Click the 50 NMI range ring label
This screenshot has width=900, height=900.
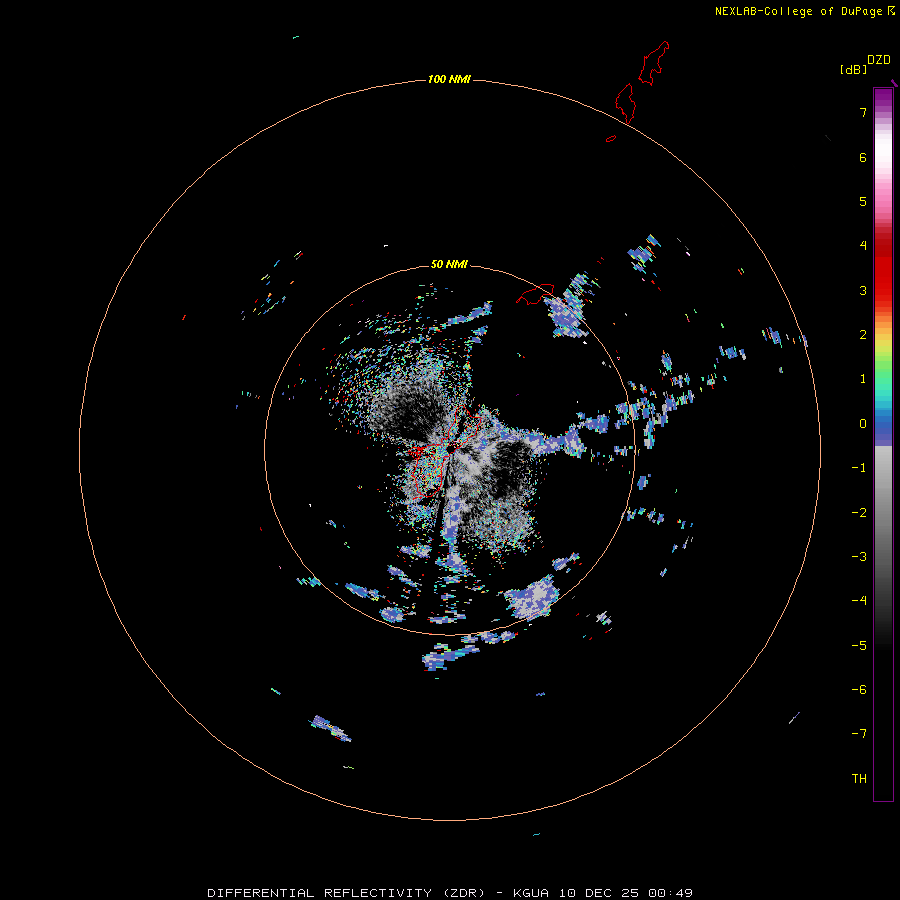tap(449, 264)
